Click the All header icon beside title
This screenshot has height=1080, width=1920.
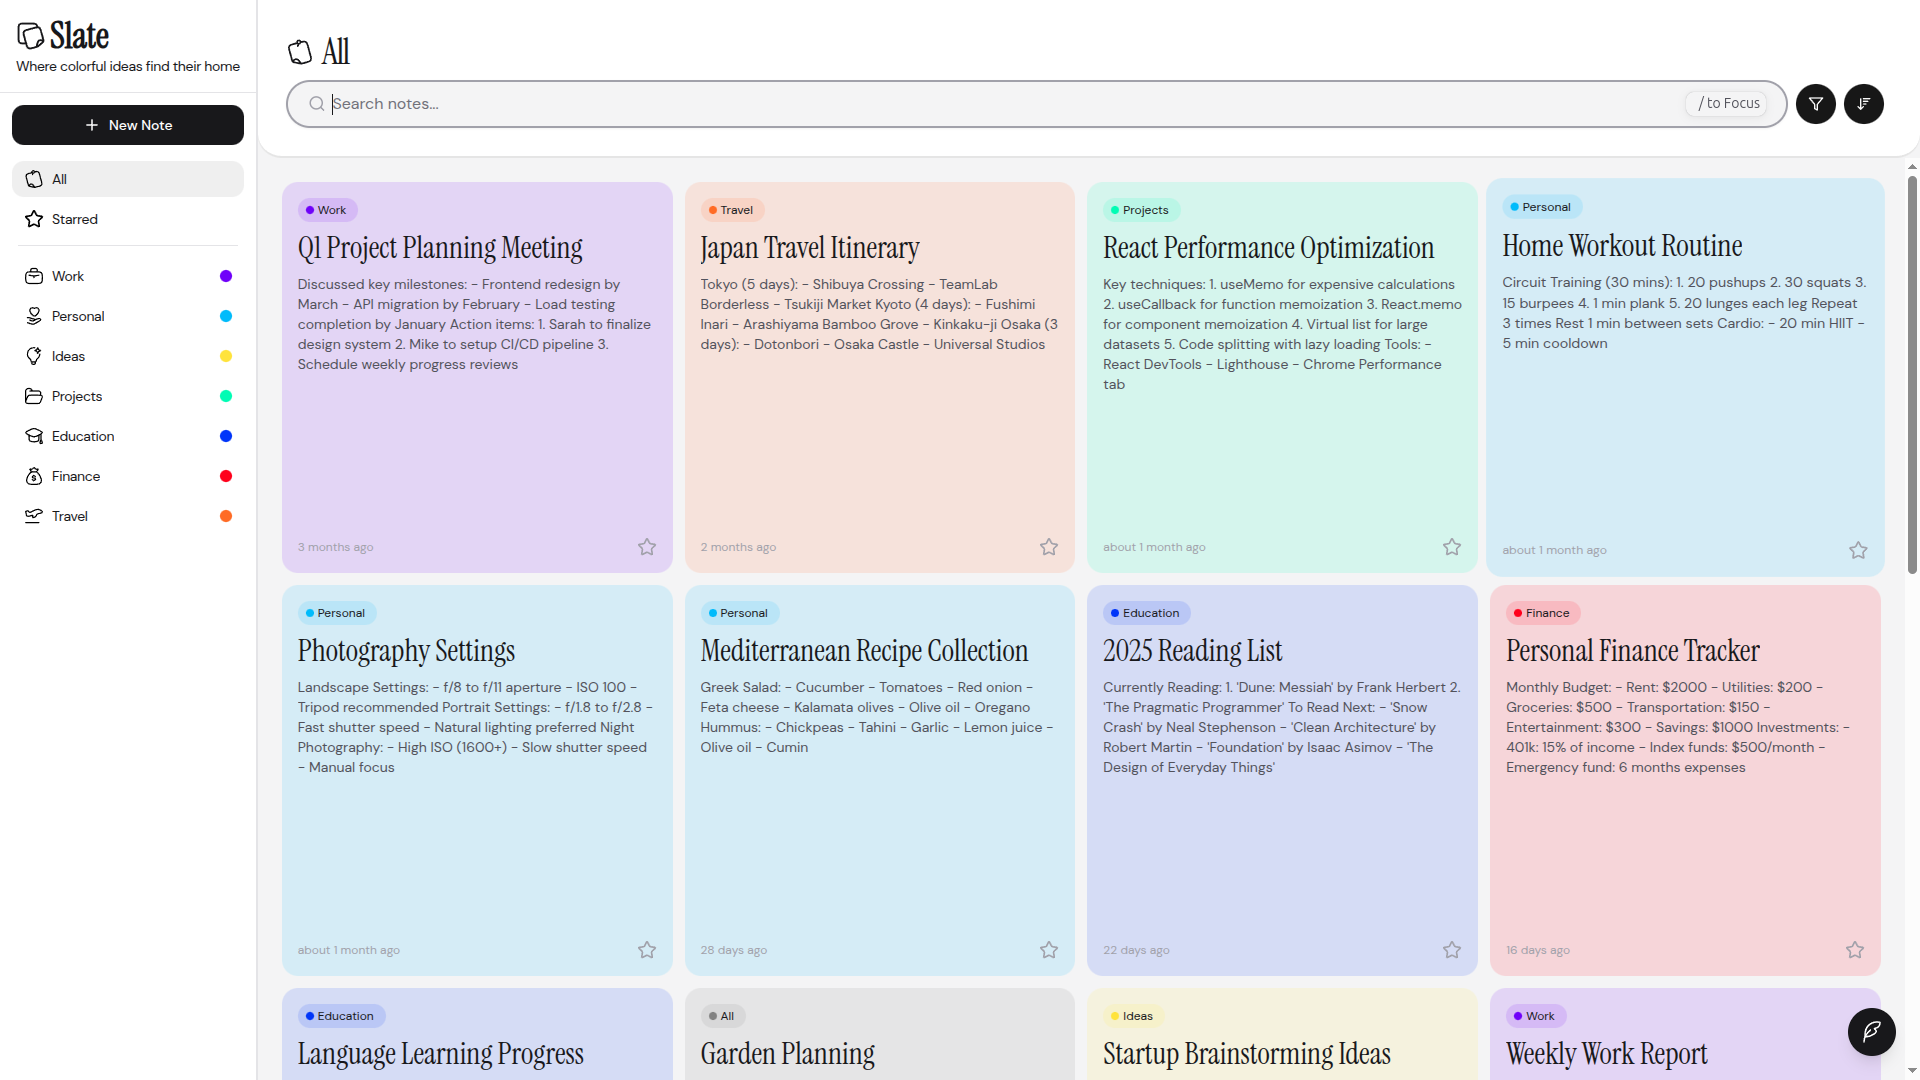300,52
